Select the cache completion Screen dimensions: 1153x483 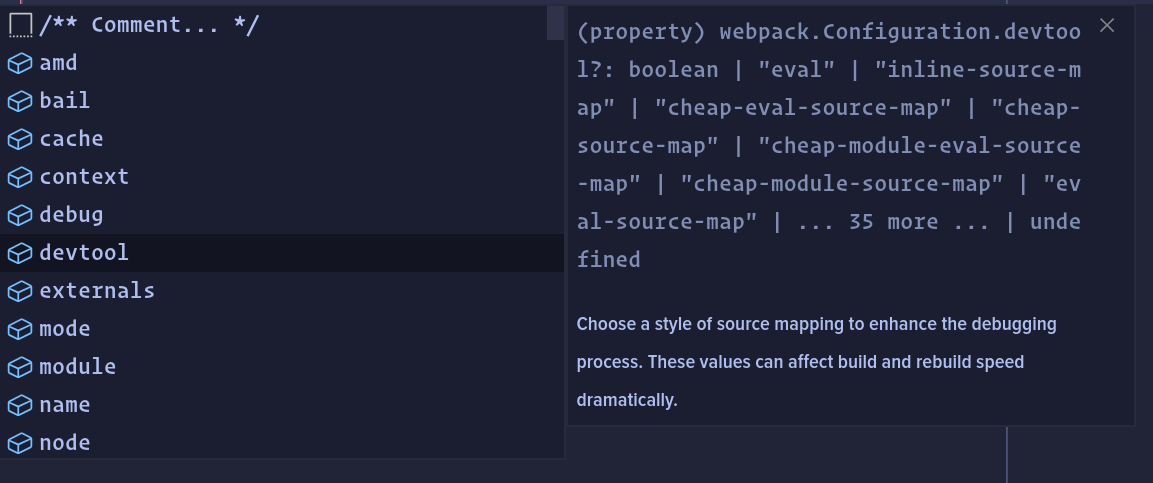pyautogui.click(x=282, y=139)
